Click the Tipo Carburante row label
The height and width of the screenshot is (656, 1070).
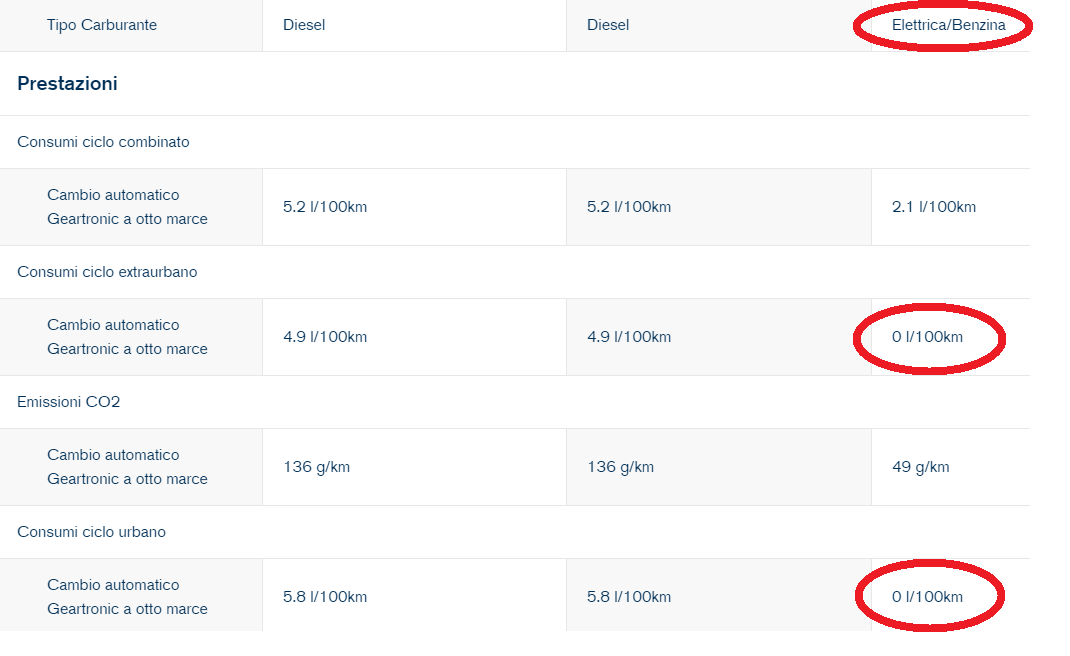tap(102, 25)
